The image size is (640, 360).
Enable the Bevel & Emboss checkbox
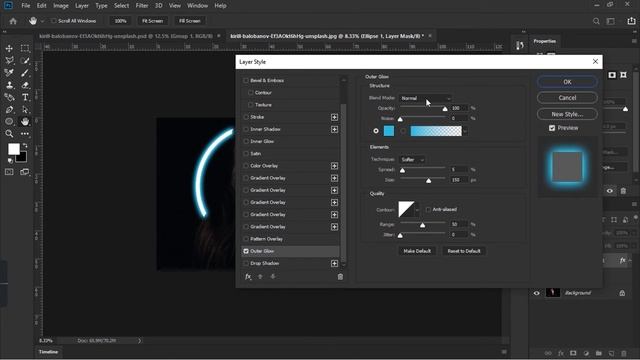246,80
